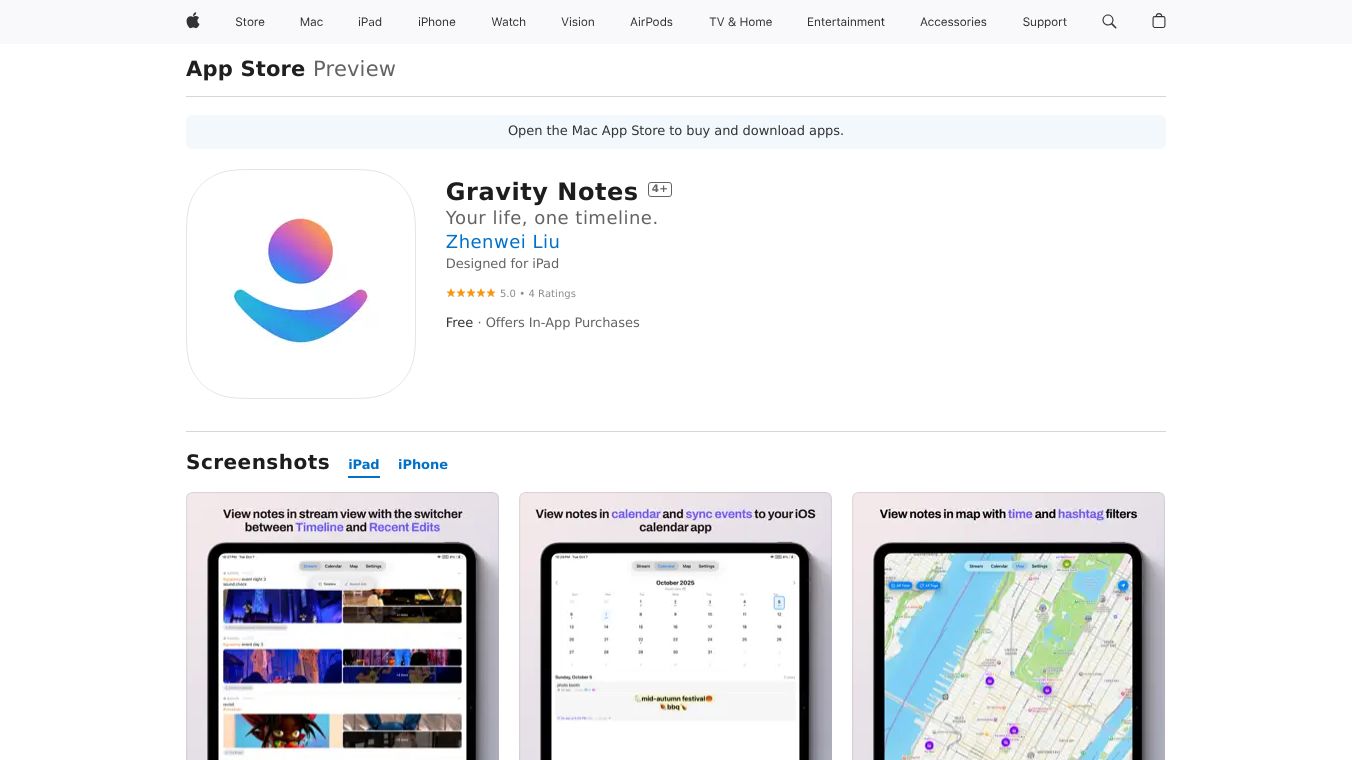The image size is (1352, 760).
Task: Click the '4 Ratings' text
Action: click(552, 293)
